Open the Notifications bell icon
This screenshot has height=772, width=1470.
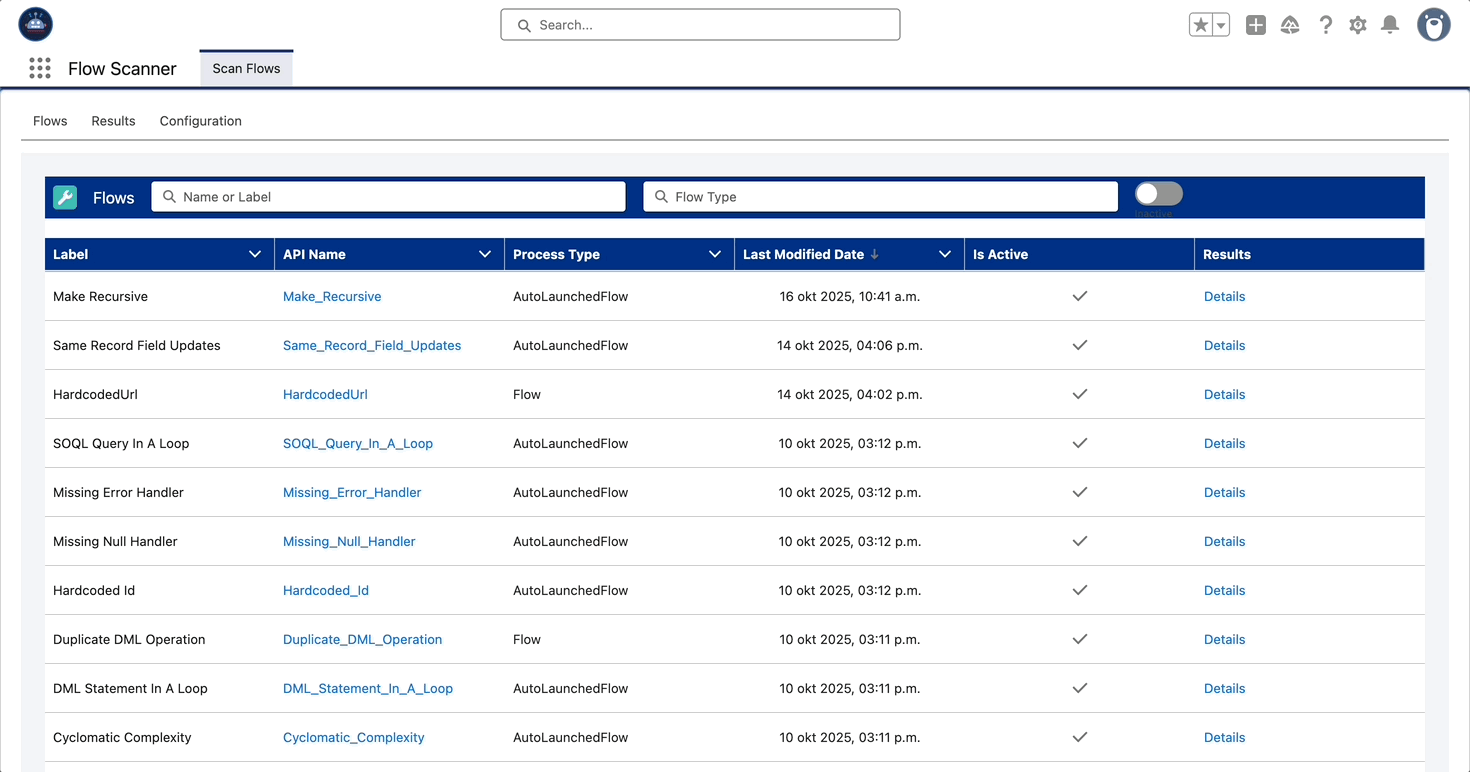1390,26
